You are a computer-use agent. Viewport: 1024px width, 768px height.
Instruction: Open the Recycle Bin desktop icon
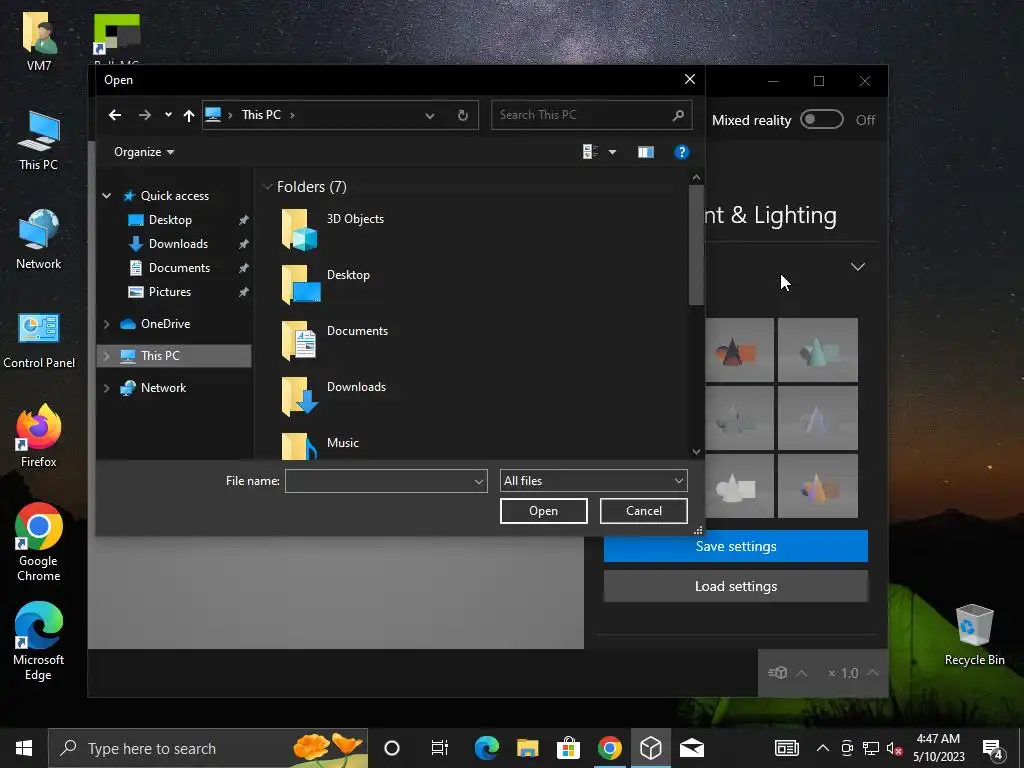(x=974, y=635)
